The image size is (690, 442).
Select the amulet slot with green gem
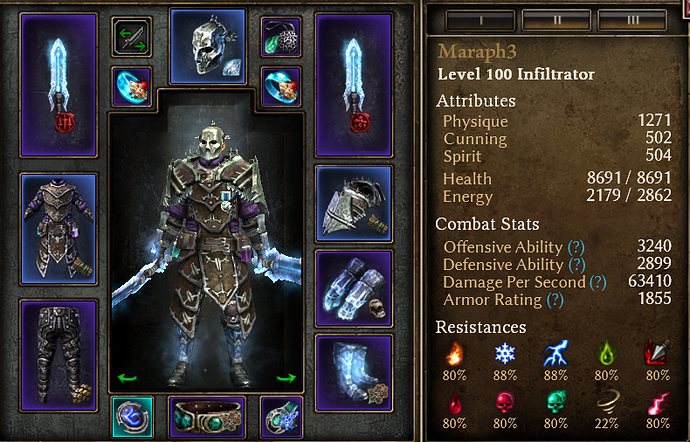pyautogui.click(x=281, y=37)
